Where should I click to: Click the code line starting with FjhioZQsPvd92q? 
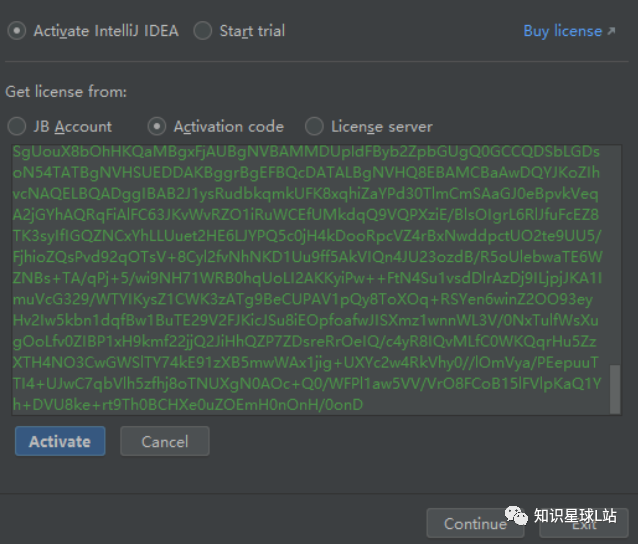[x=308, y=257]
